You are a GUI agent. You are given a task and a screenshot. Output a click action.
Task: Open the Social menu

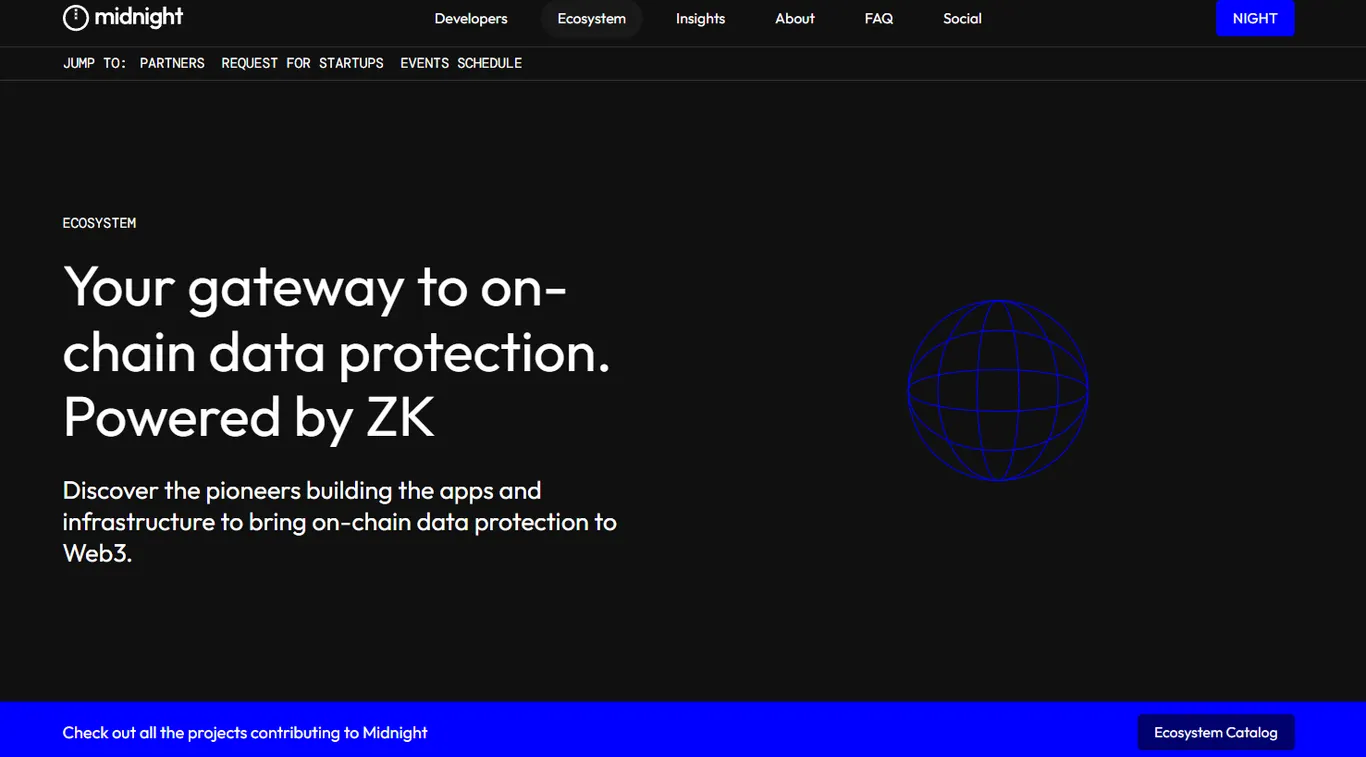click(x=962, y=19)
